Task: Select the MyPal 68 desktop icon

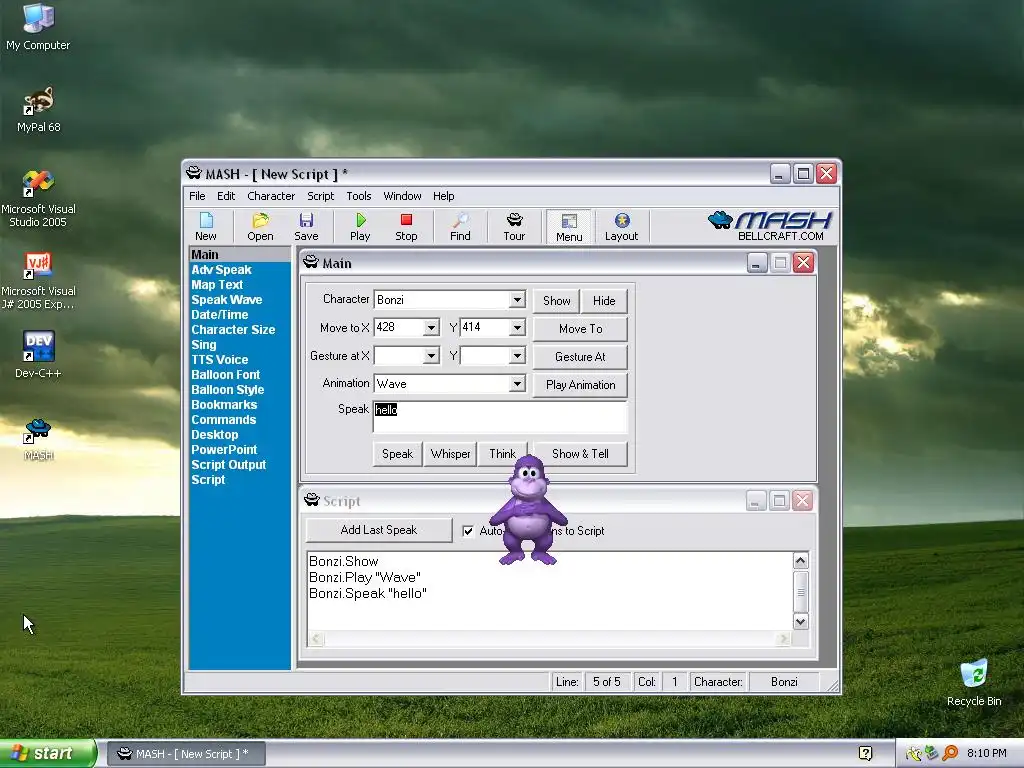Action: [x=39, y=110]
